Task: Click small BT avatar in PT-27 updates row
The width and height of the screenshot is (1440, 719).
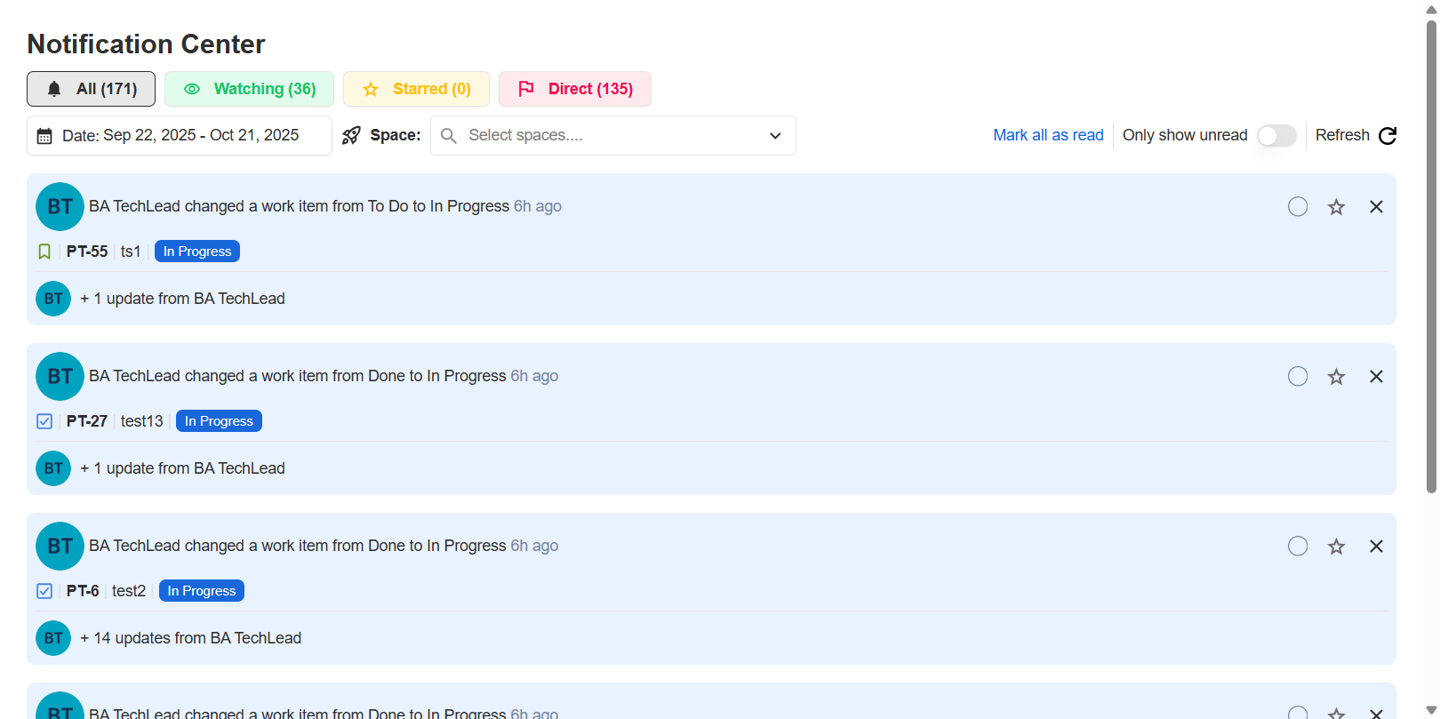Action: [x=53, y=469]
